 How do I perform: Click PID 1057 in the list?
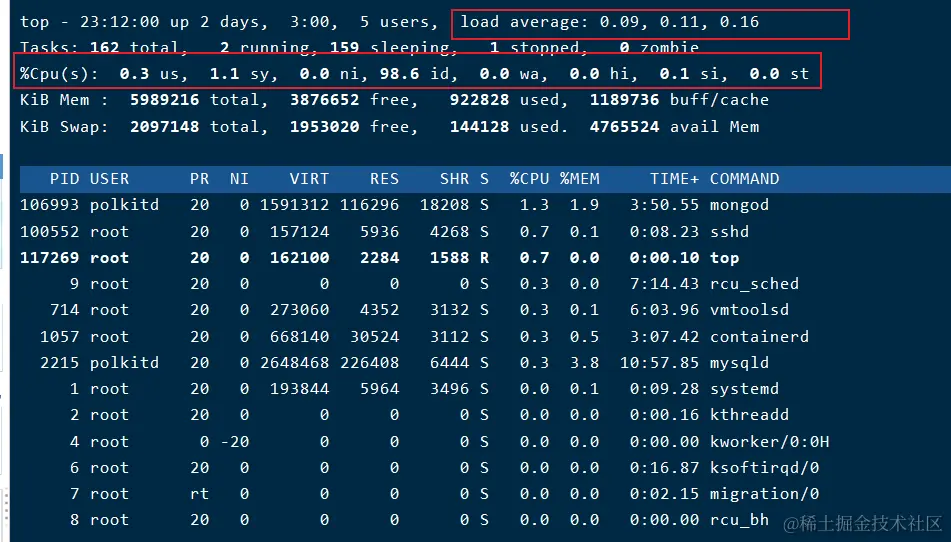(x=59, y=336)
